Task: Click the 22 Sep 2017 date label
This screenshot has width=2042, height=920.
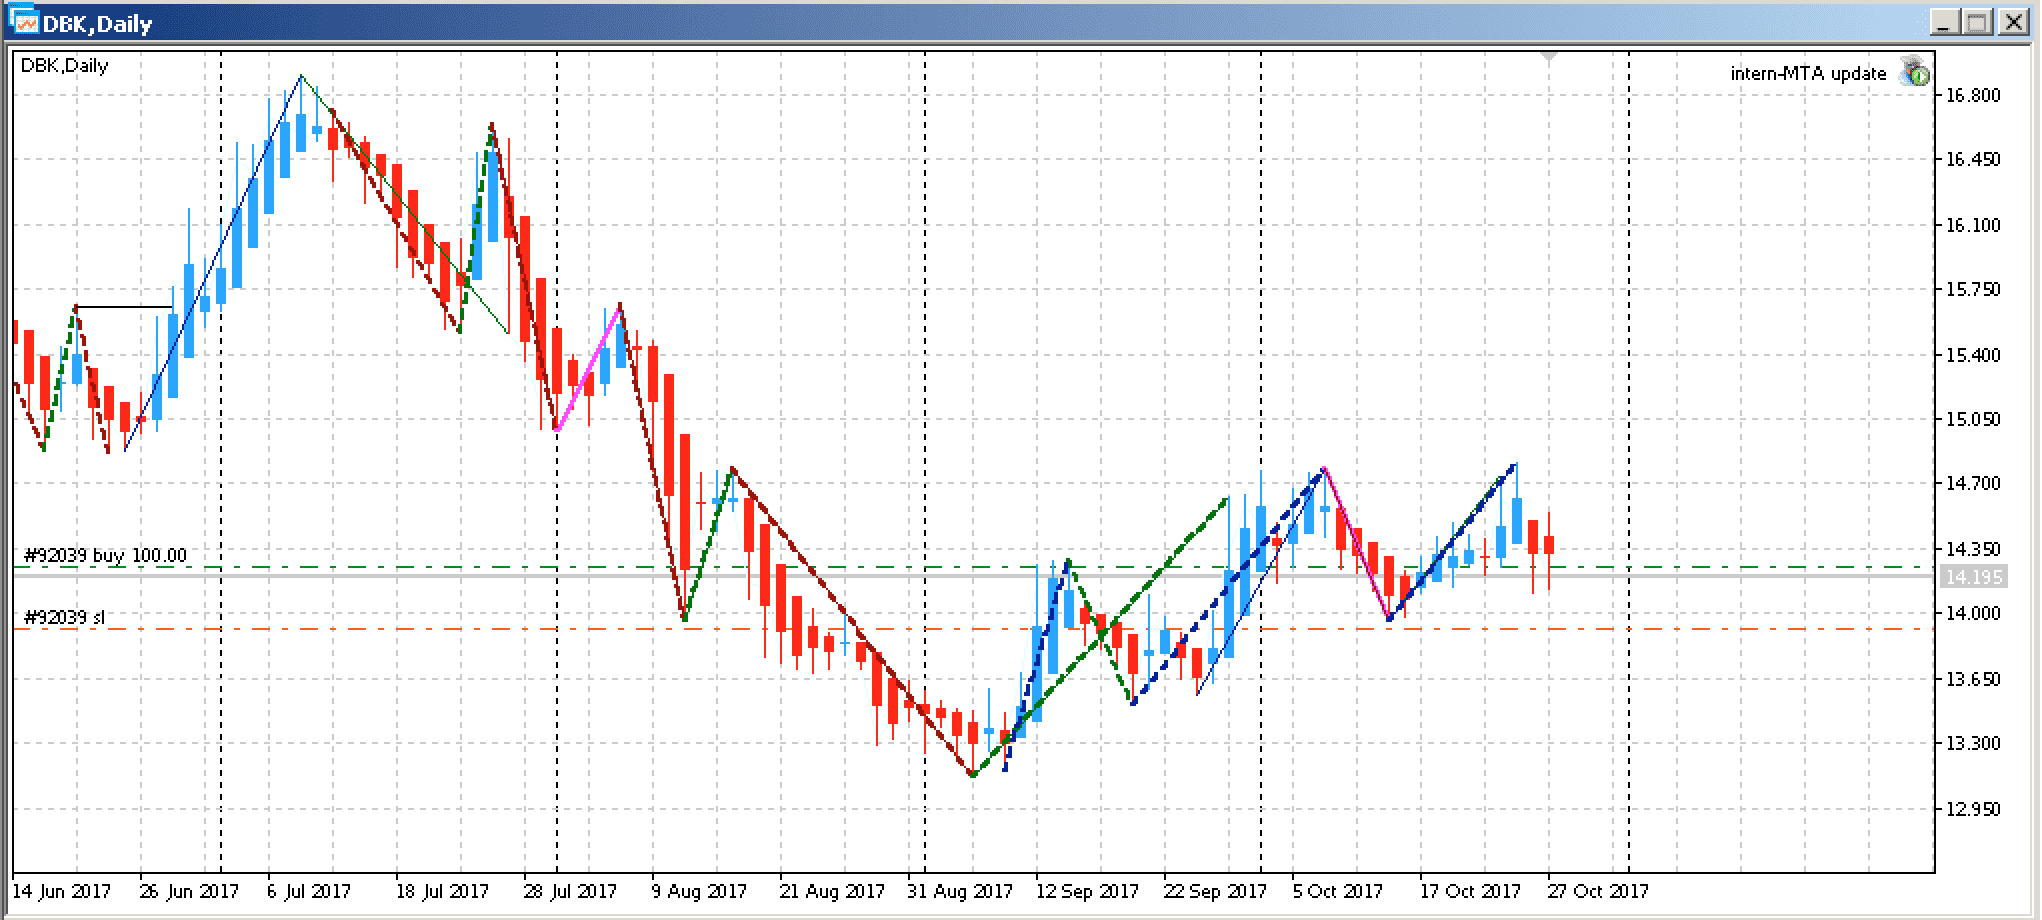Action: (1213, 891)
